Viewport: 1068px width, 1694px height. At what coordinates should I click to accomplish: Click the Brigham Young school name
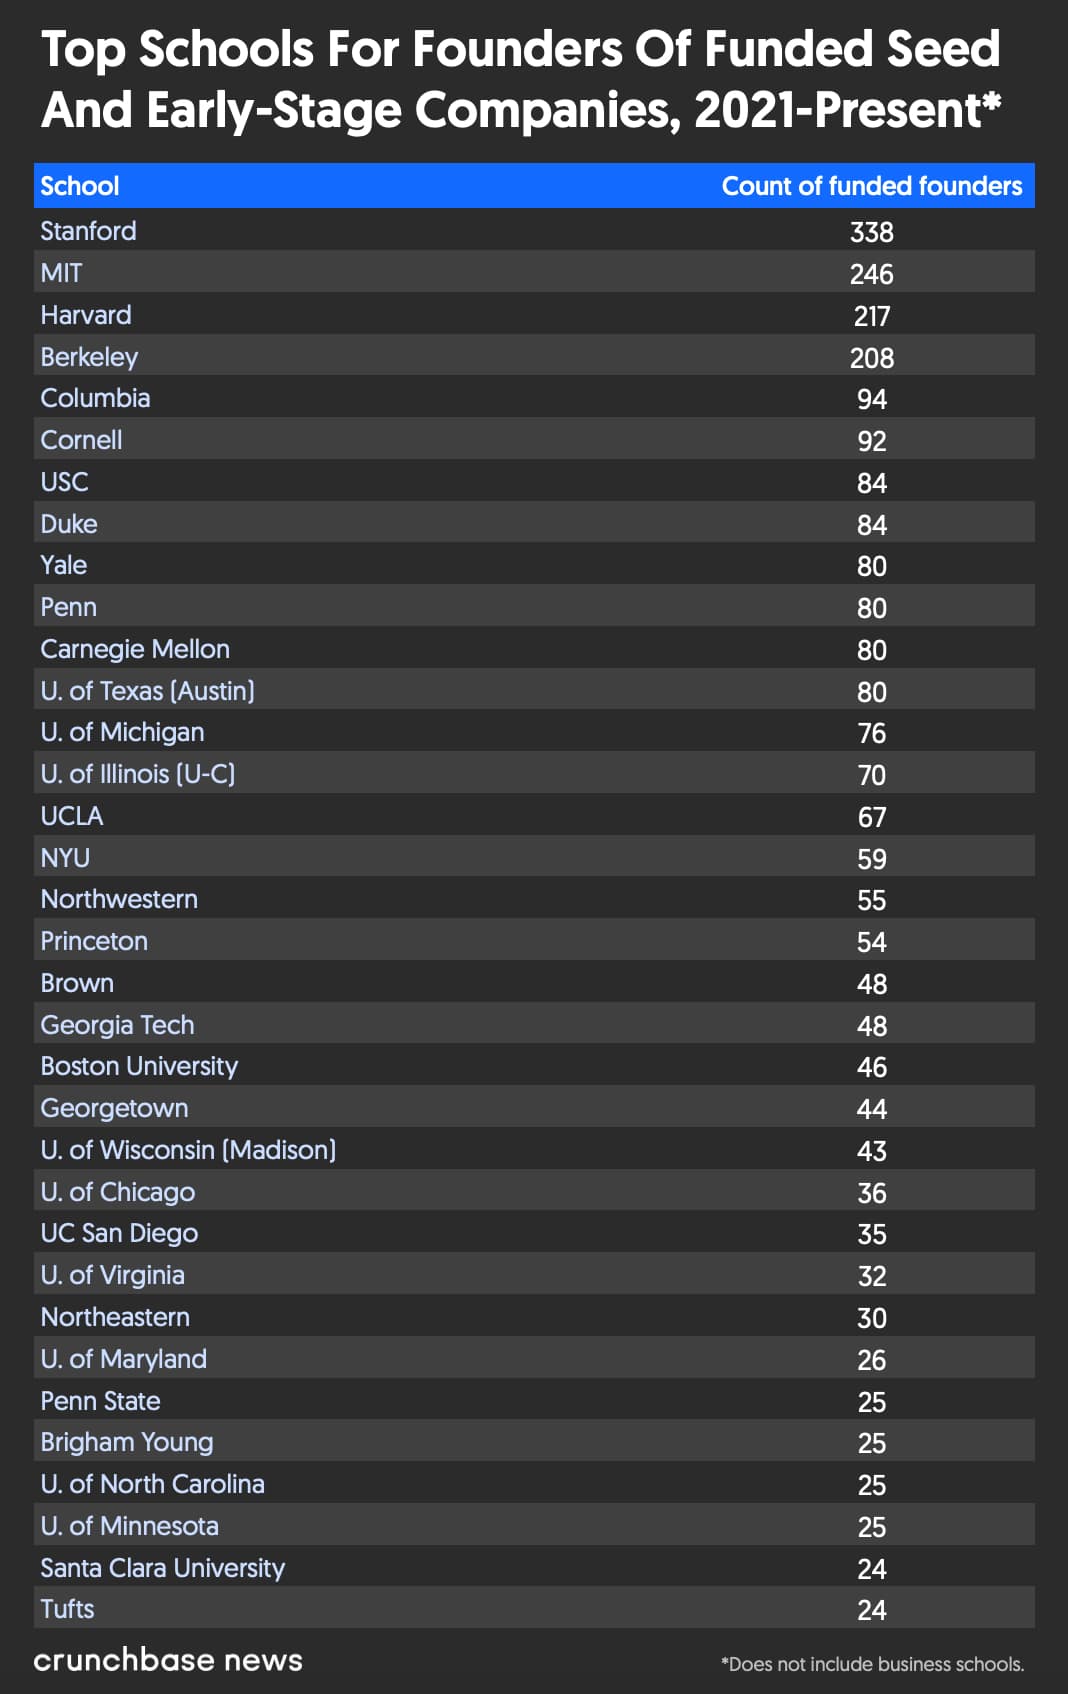127,1442
